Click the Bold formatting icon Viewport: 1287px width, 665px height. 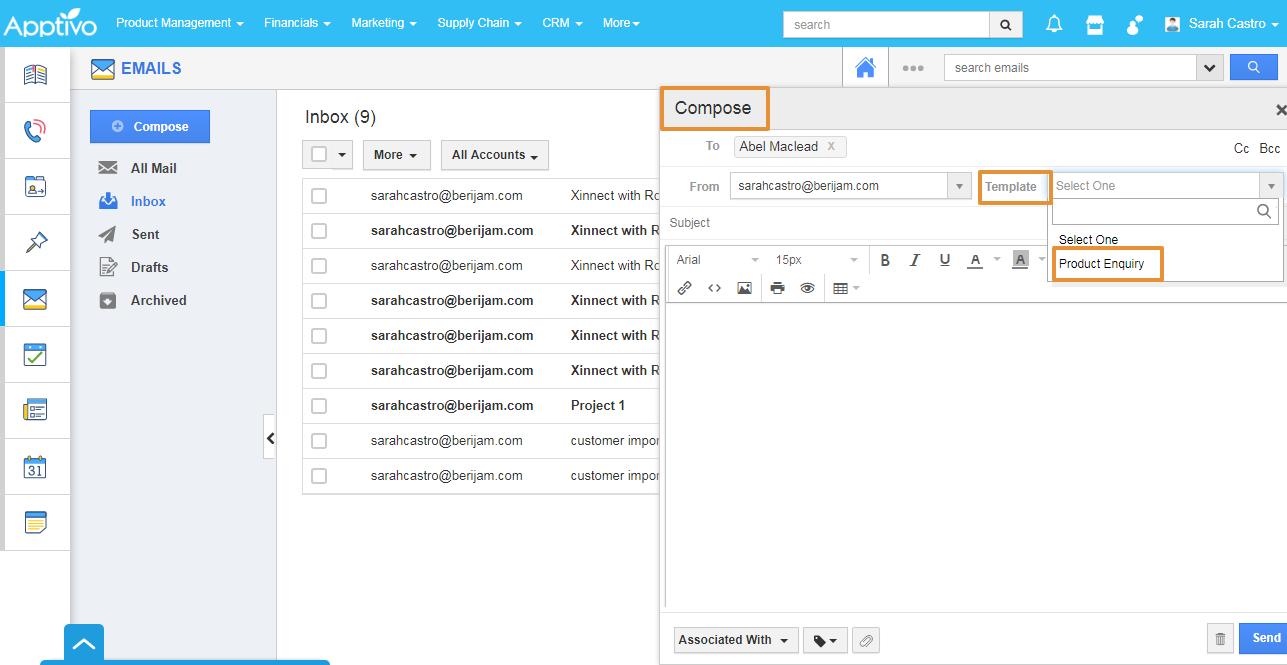[x=885, y=260]
